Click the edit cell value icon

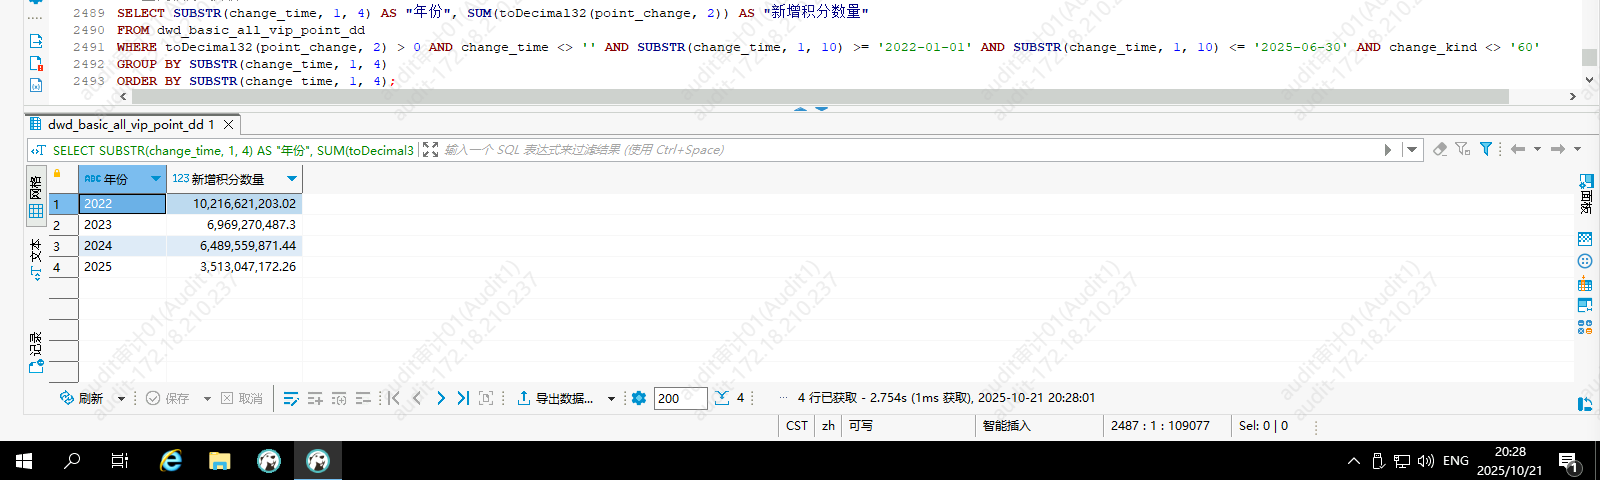291,398
